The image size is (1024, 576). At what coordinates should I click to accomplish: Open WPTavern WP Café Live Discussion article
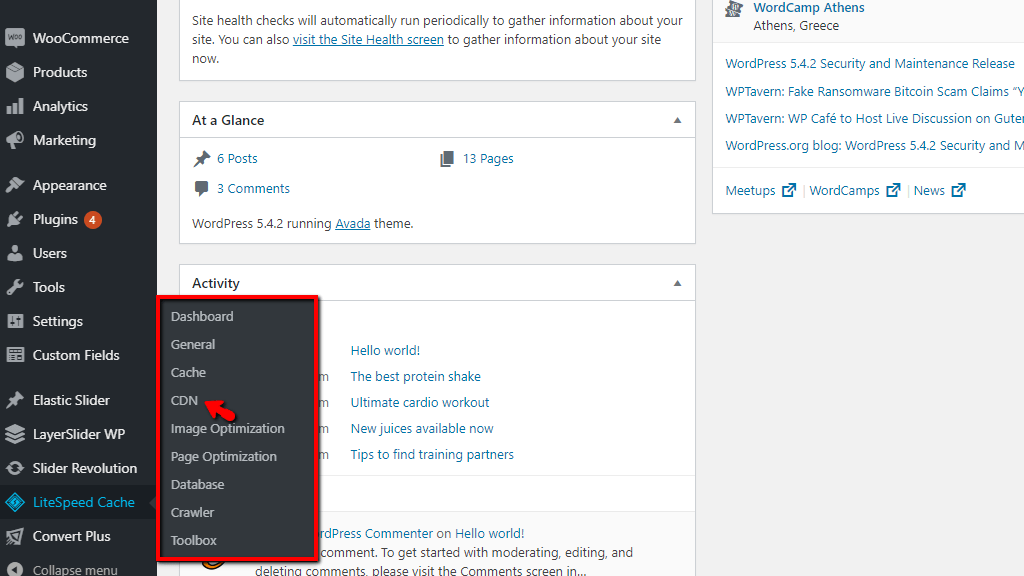tap(874, 119)
